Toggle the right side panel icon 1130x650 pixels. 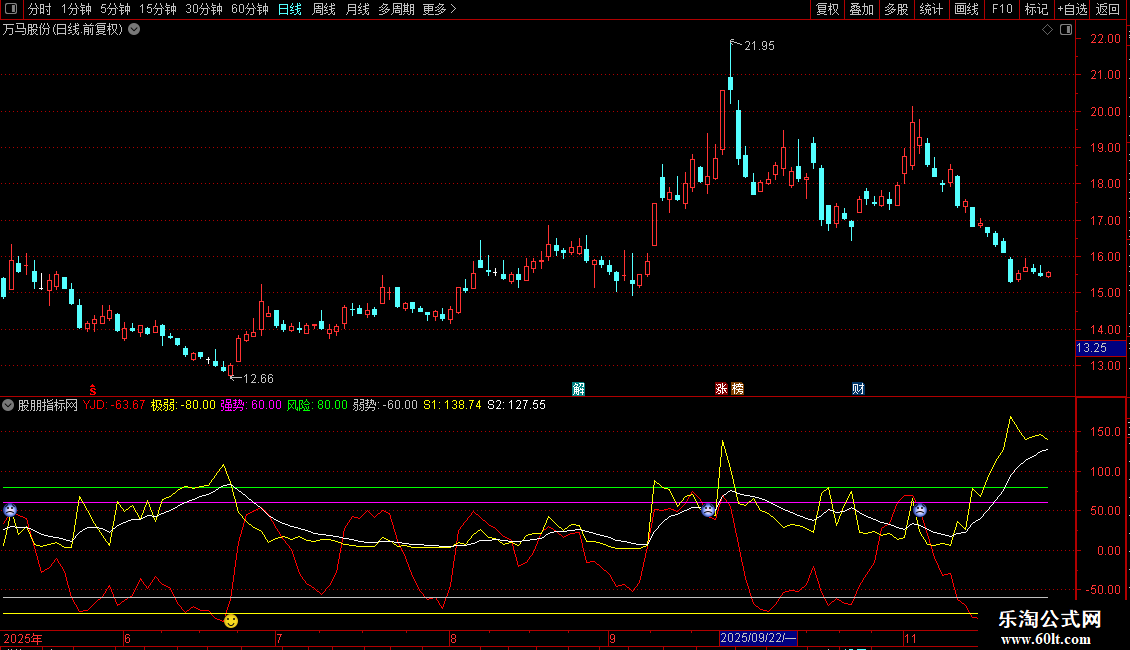(1065, 30)
